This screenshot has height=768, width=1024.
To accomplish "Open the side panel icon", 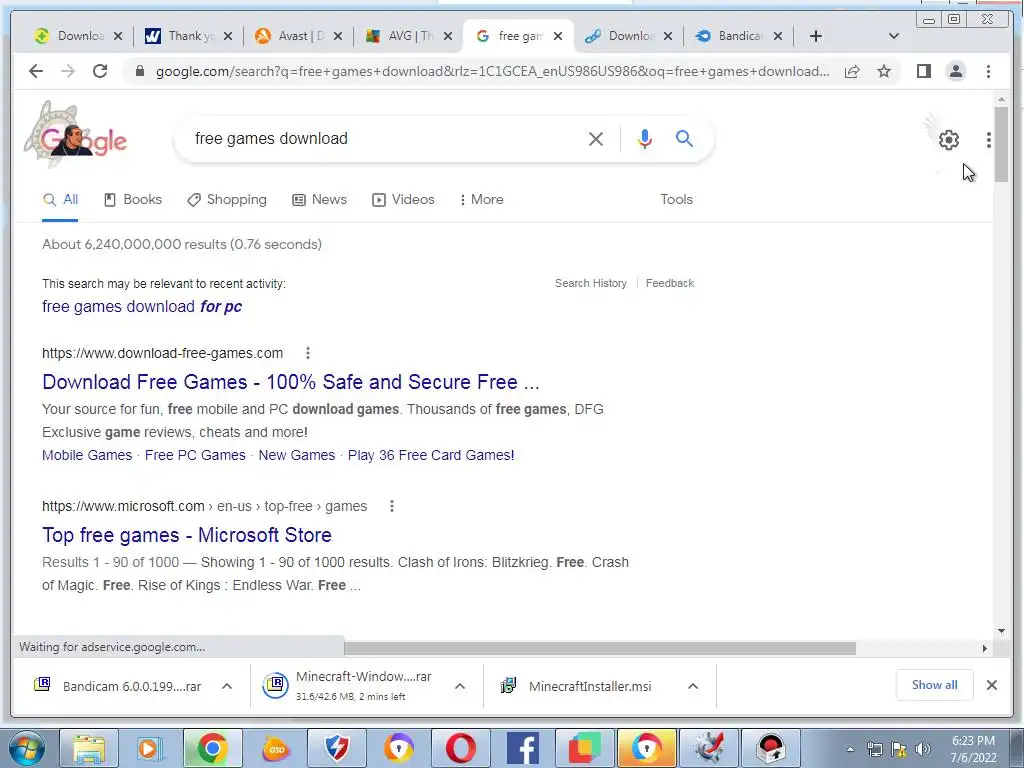I will [x=923, y=71].
